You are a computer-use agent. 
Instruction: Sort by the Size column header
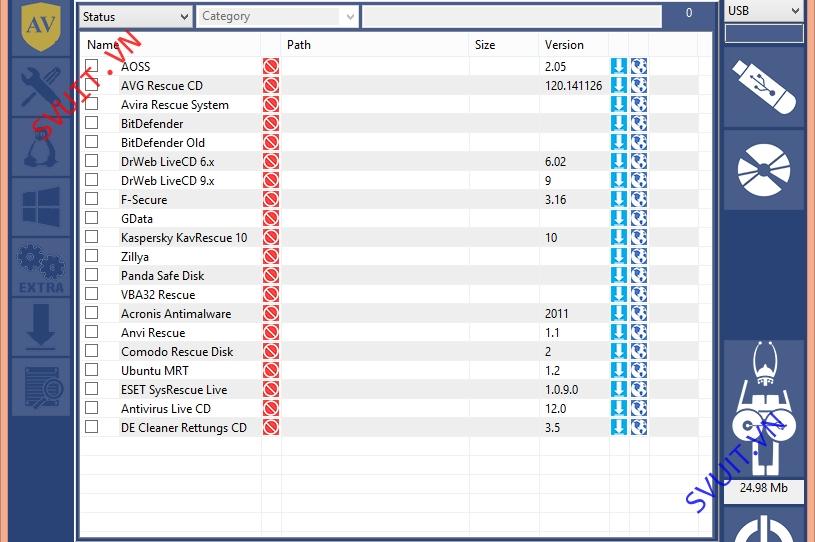pos(485,45)
